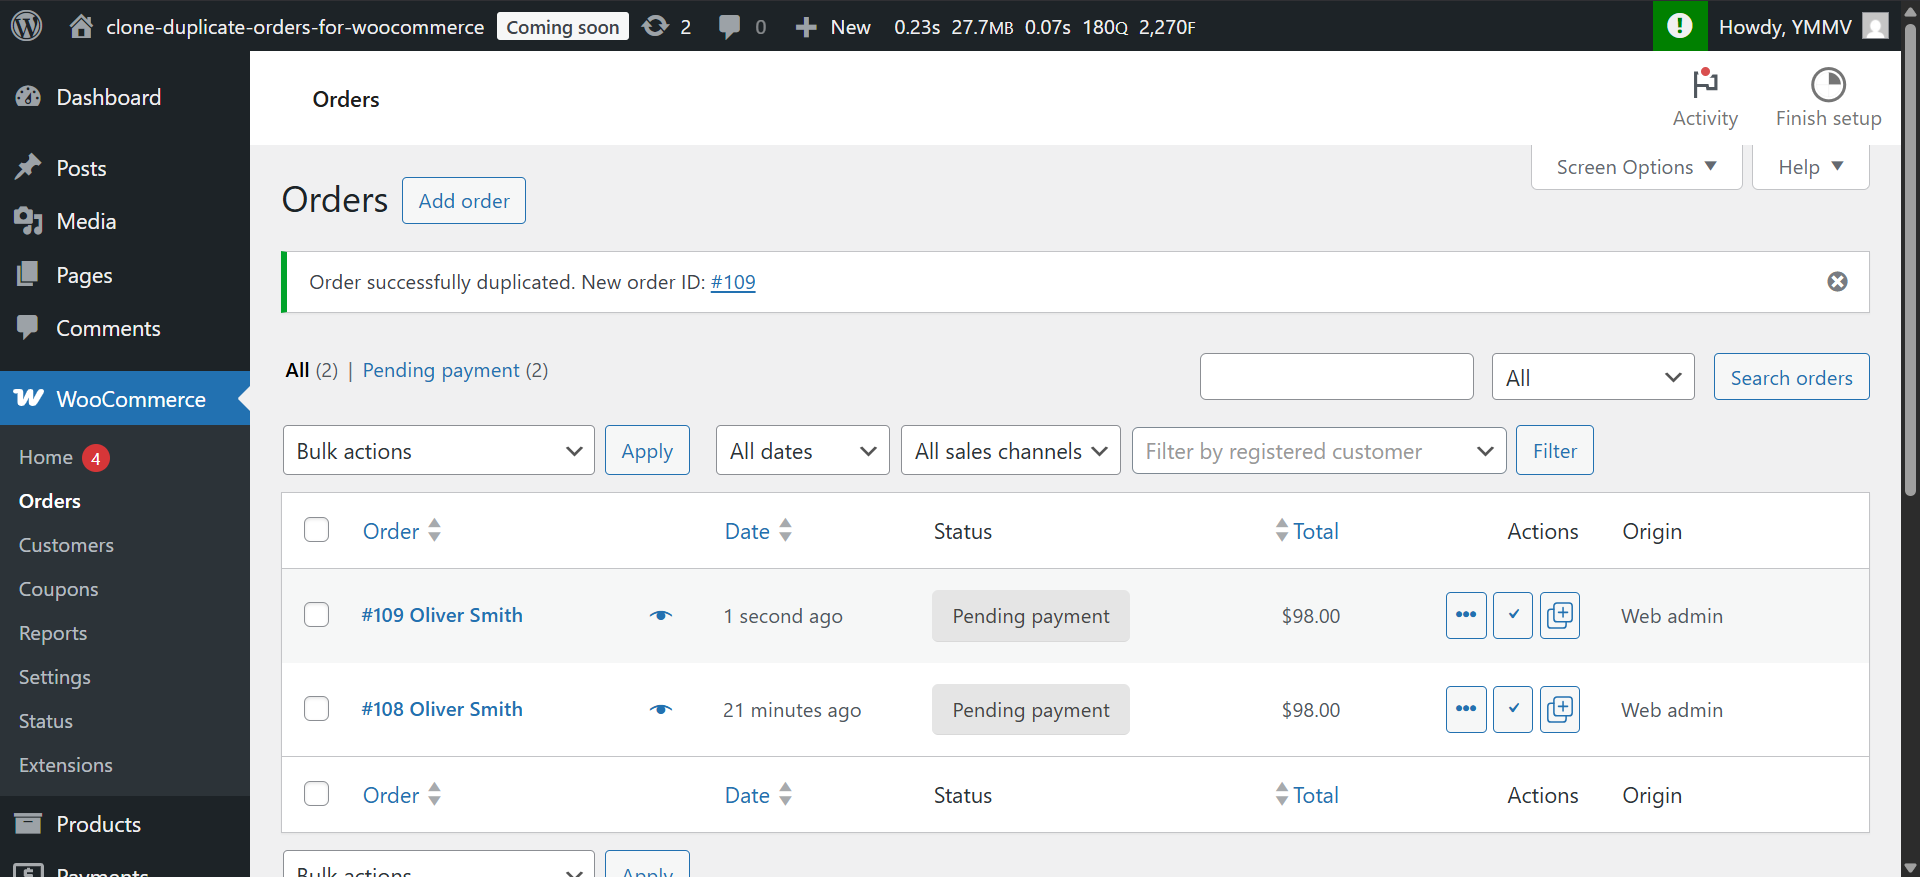Tick the select-all checkbox in table header
Screen dimensions: 1920x877
point(316,530)
